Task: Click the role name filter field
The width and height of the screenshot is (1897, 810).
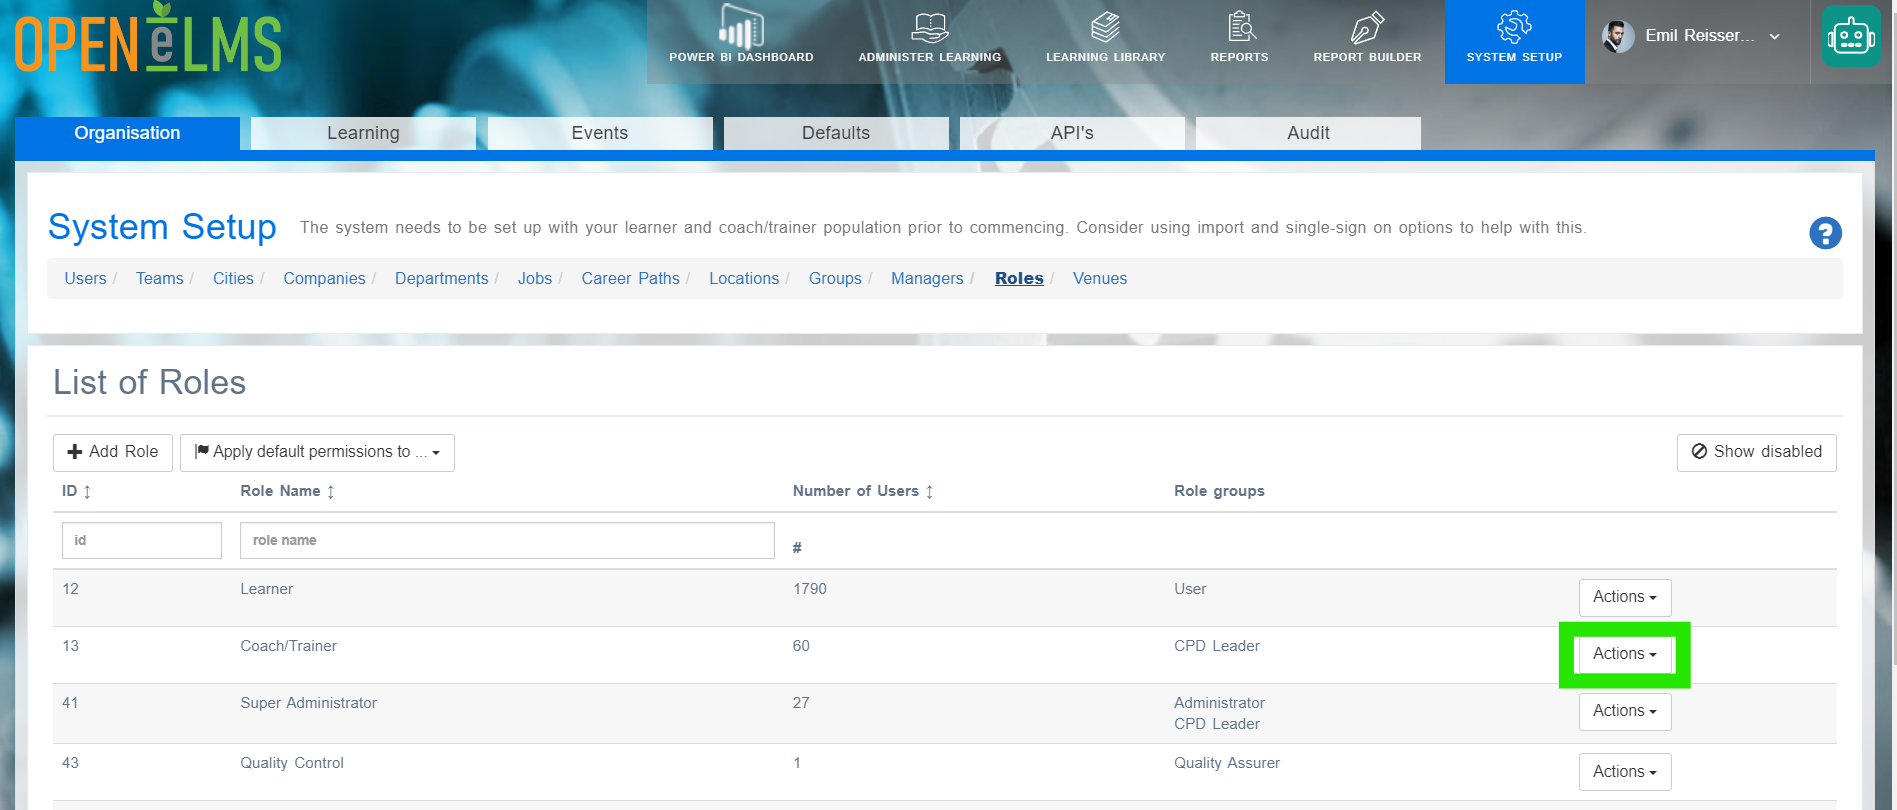Action: pyautogui.click(x=507, y=541)
